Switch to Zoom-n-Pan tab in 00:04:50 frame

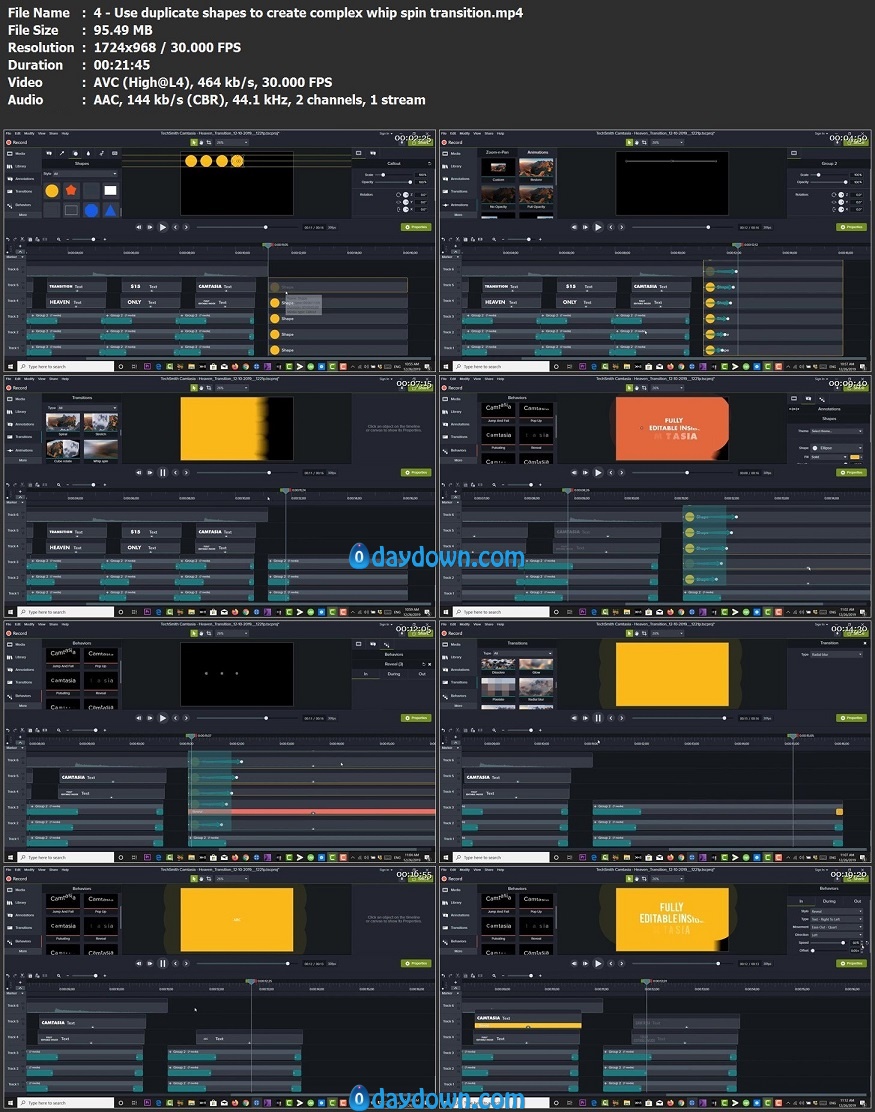[x=497, y=152]
